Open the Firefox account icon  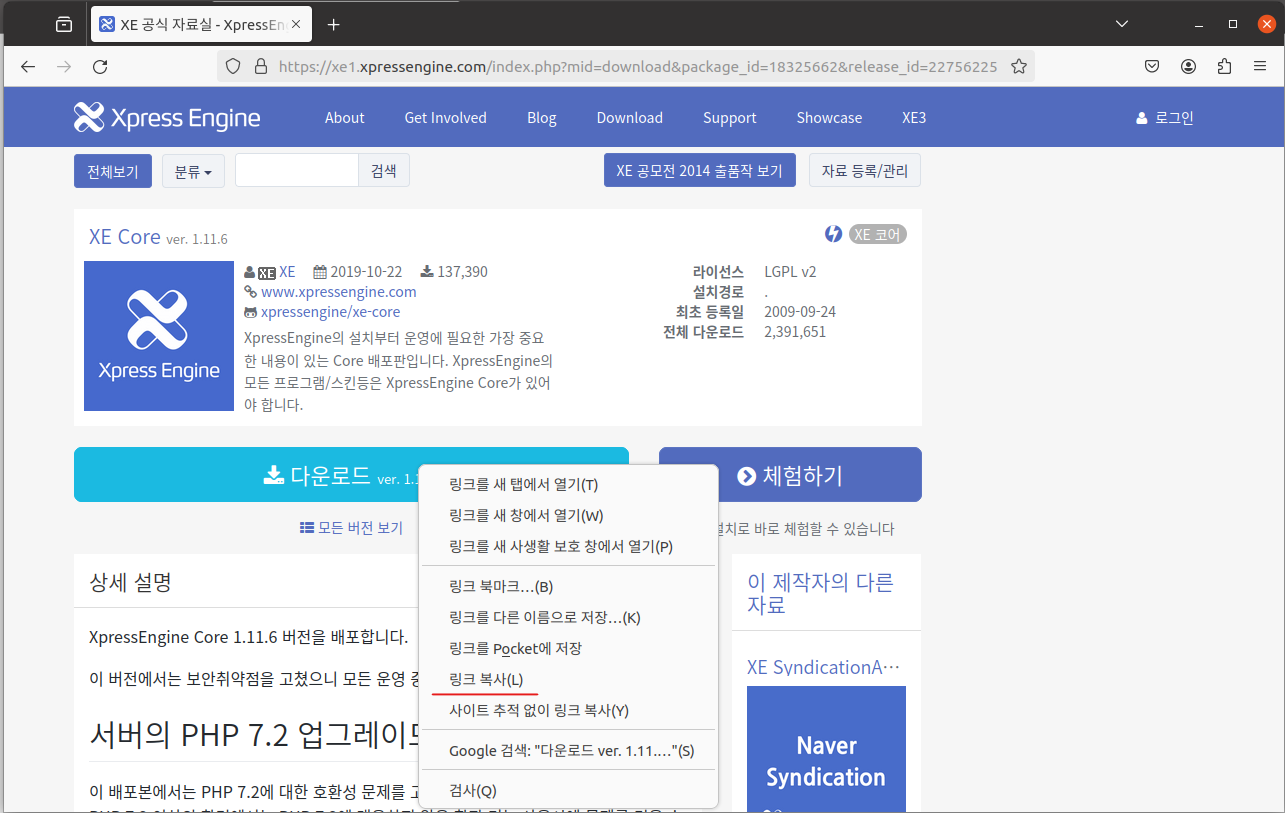tap(1188, 67)
